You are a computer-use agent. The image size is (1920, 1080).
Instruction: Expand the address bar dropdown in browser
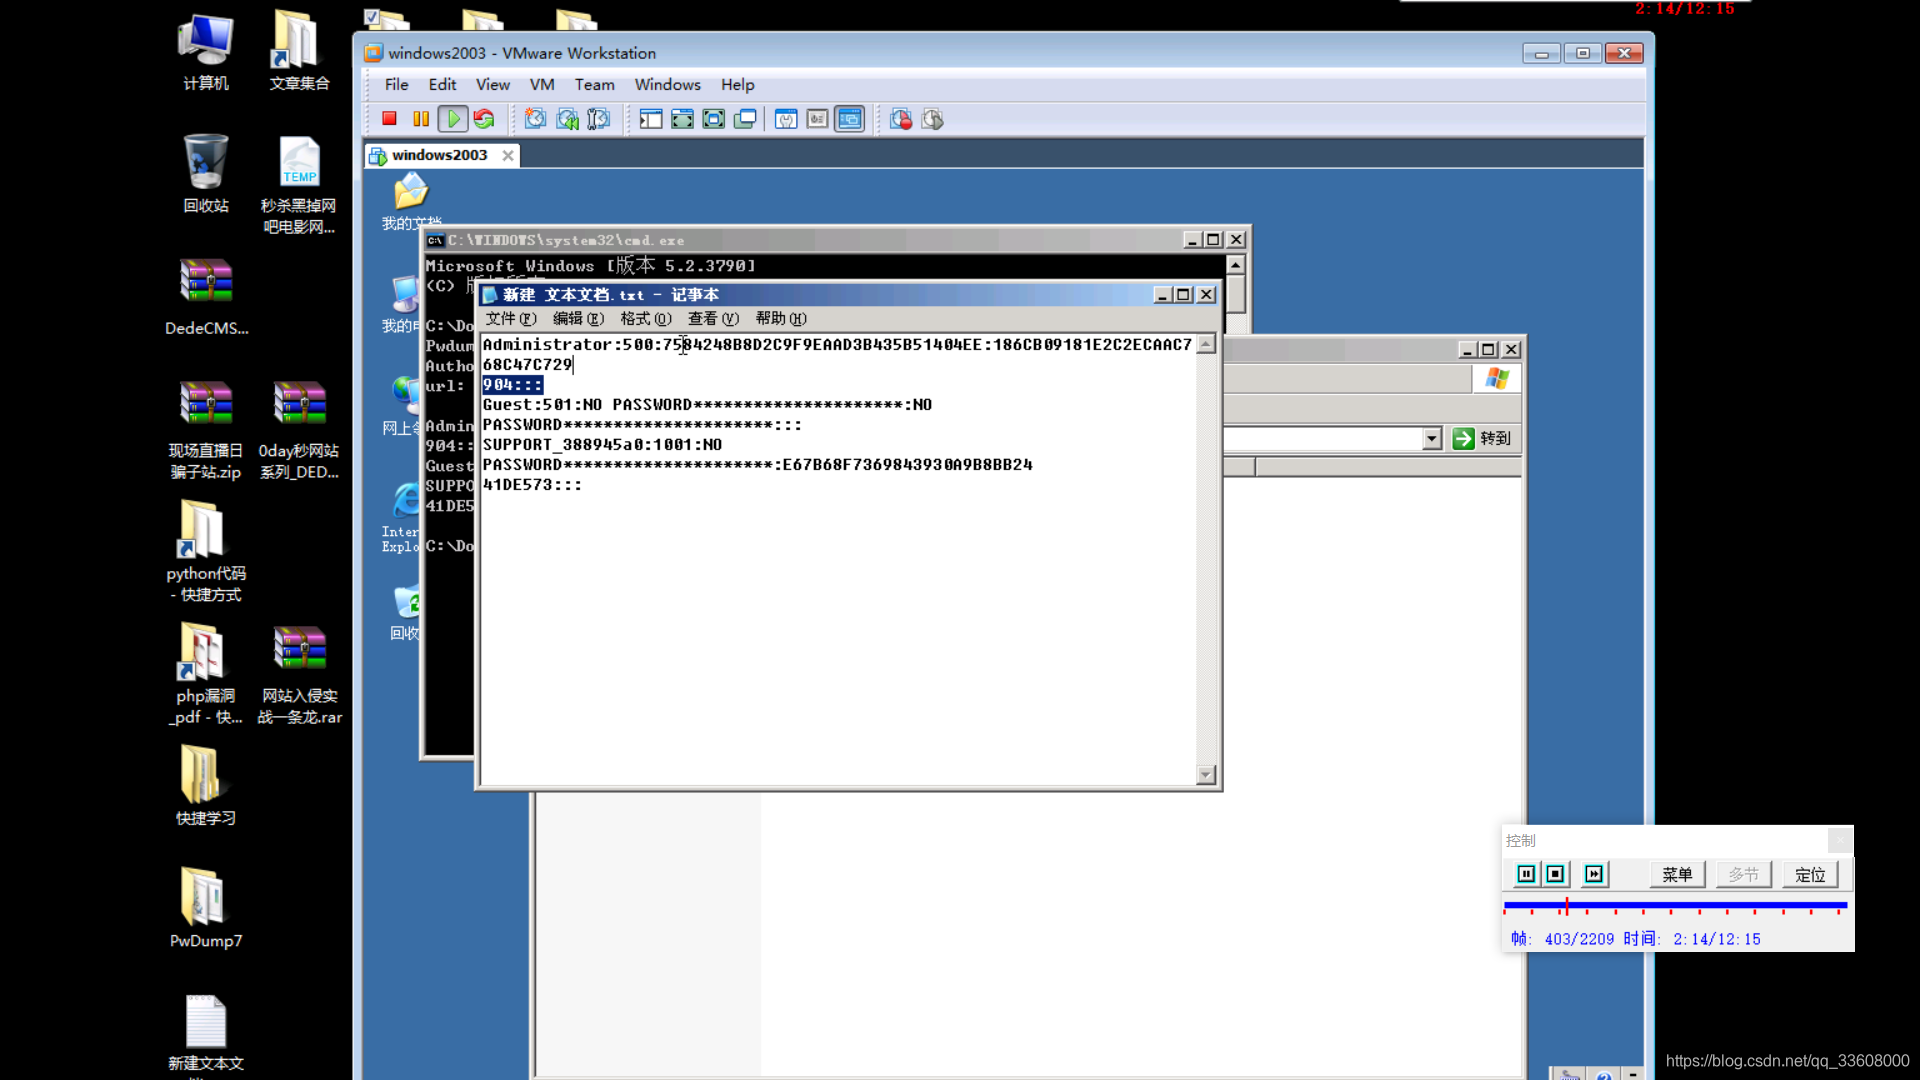tap(1432, 438)
